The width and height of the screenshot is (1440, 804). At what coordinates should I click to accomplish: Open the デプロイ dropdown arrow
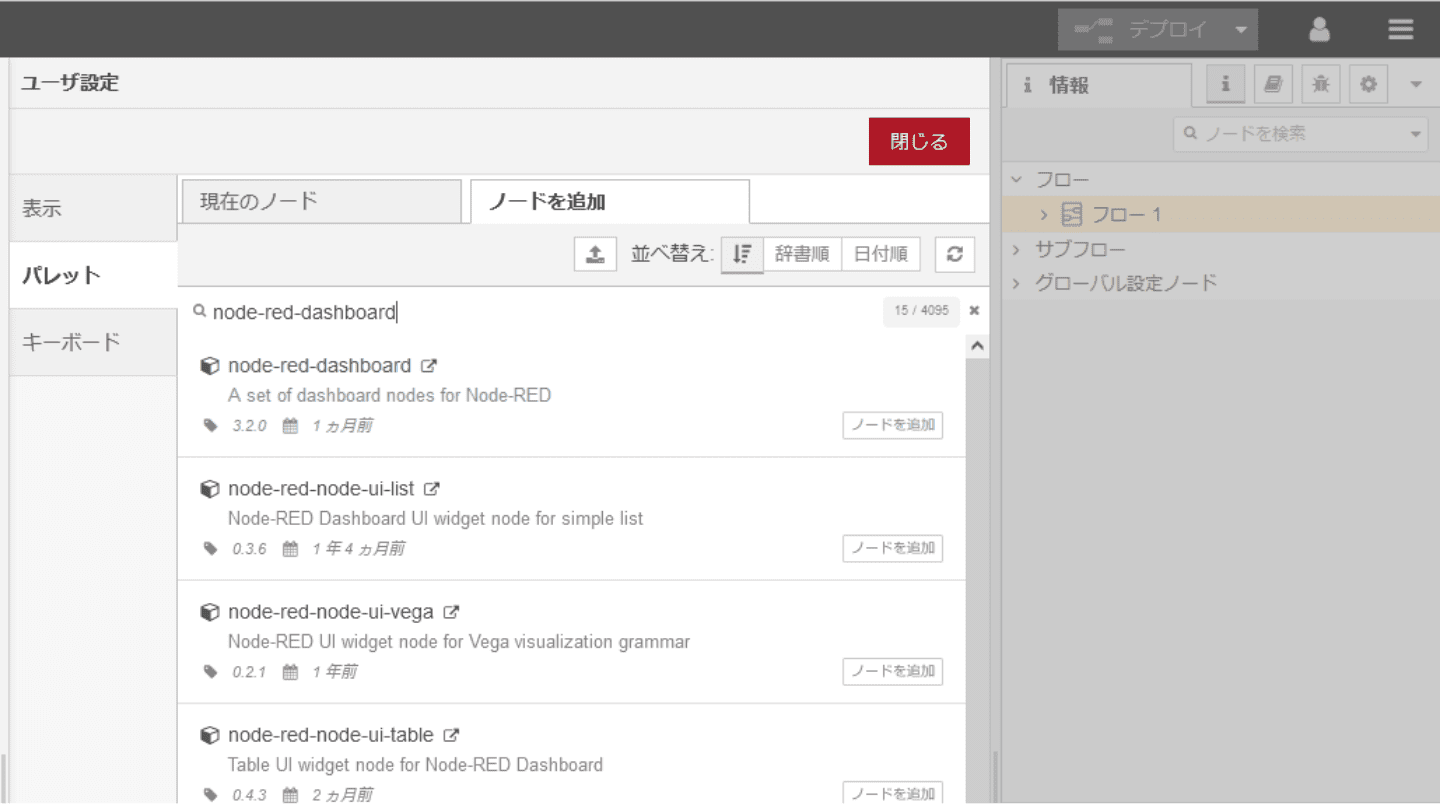point(1241,30)
